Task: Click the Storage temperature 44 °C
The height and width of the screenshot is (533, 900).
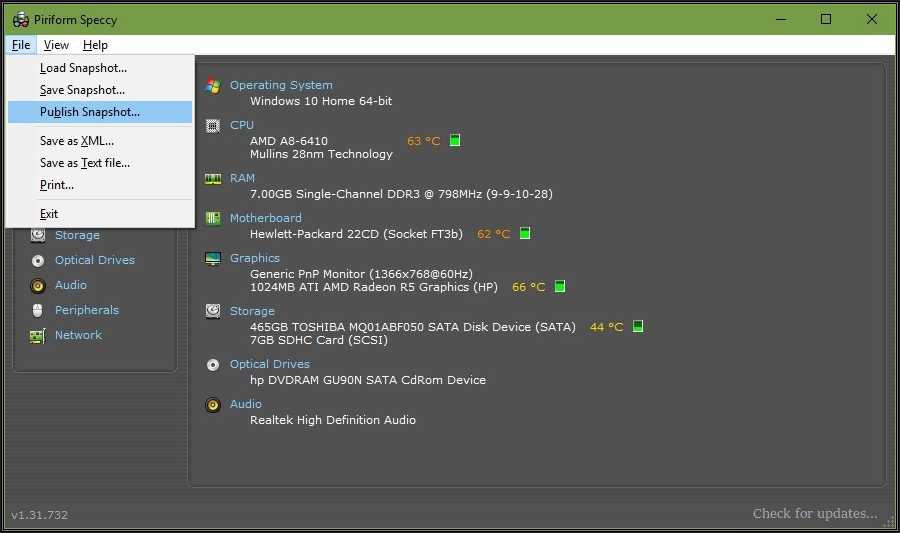Action: point(607,327)
